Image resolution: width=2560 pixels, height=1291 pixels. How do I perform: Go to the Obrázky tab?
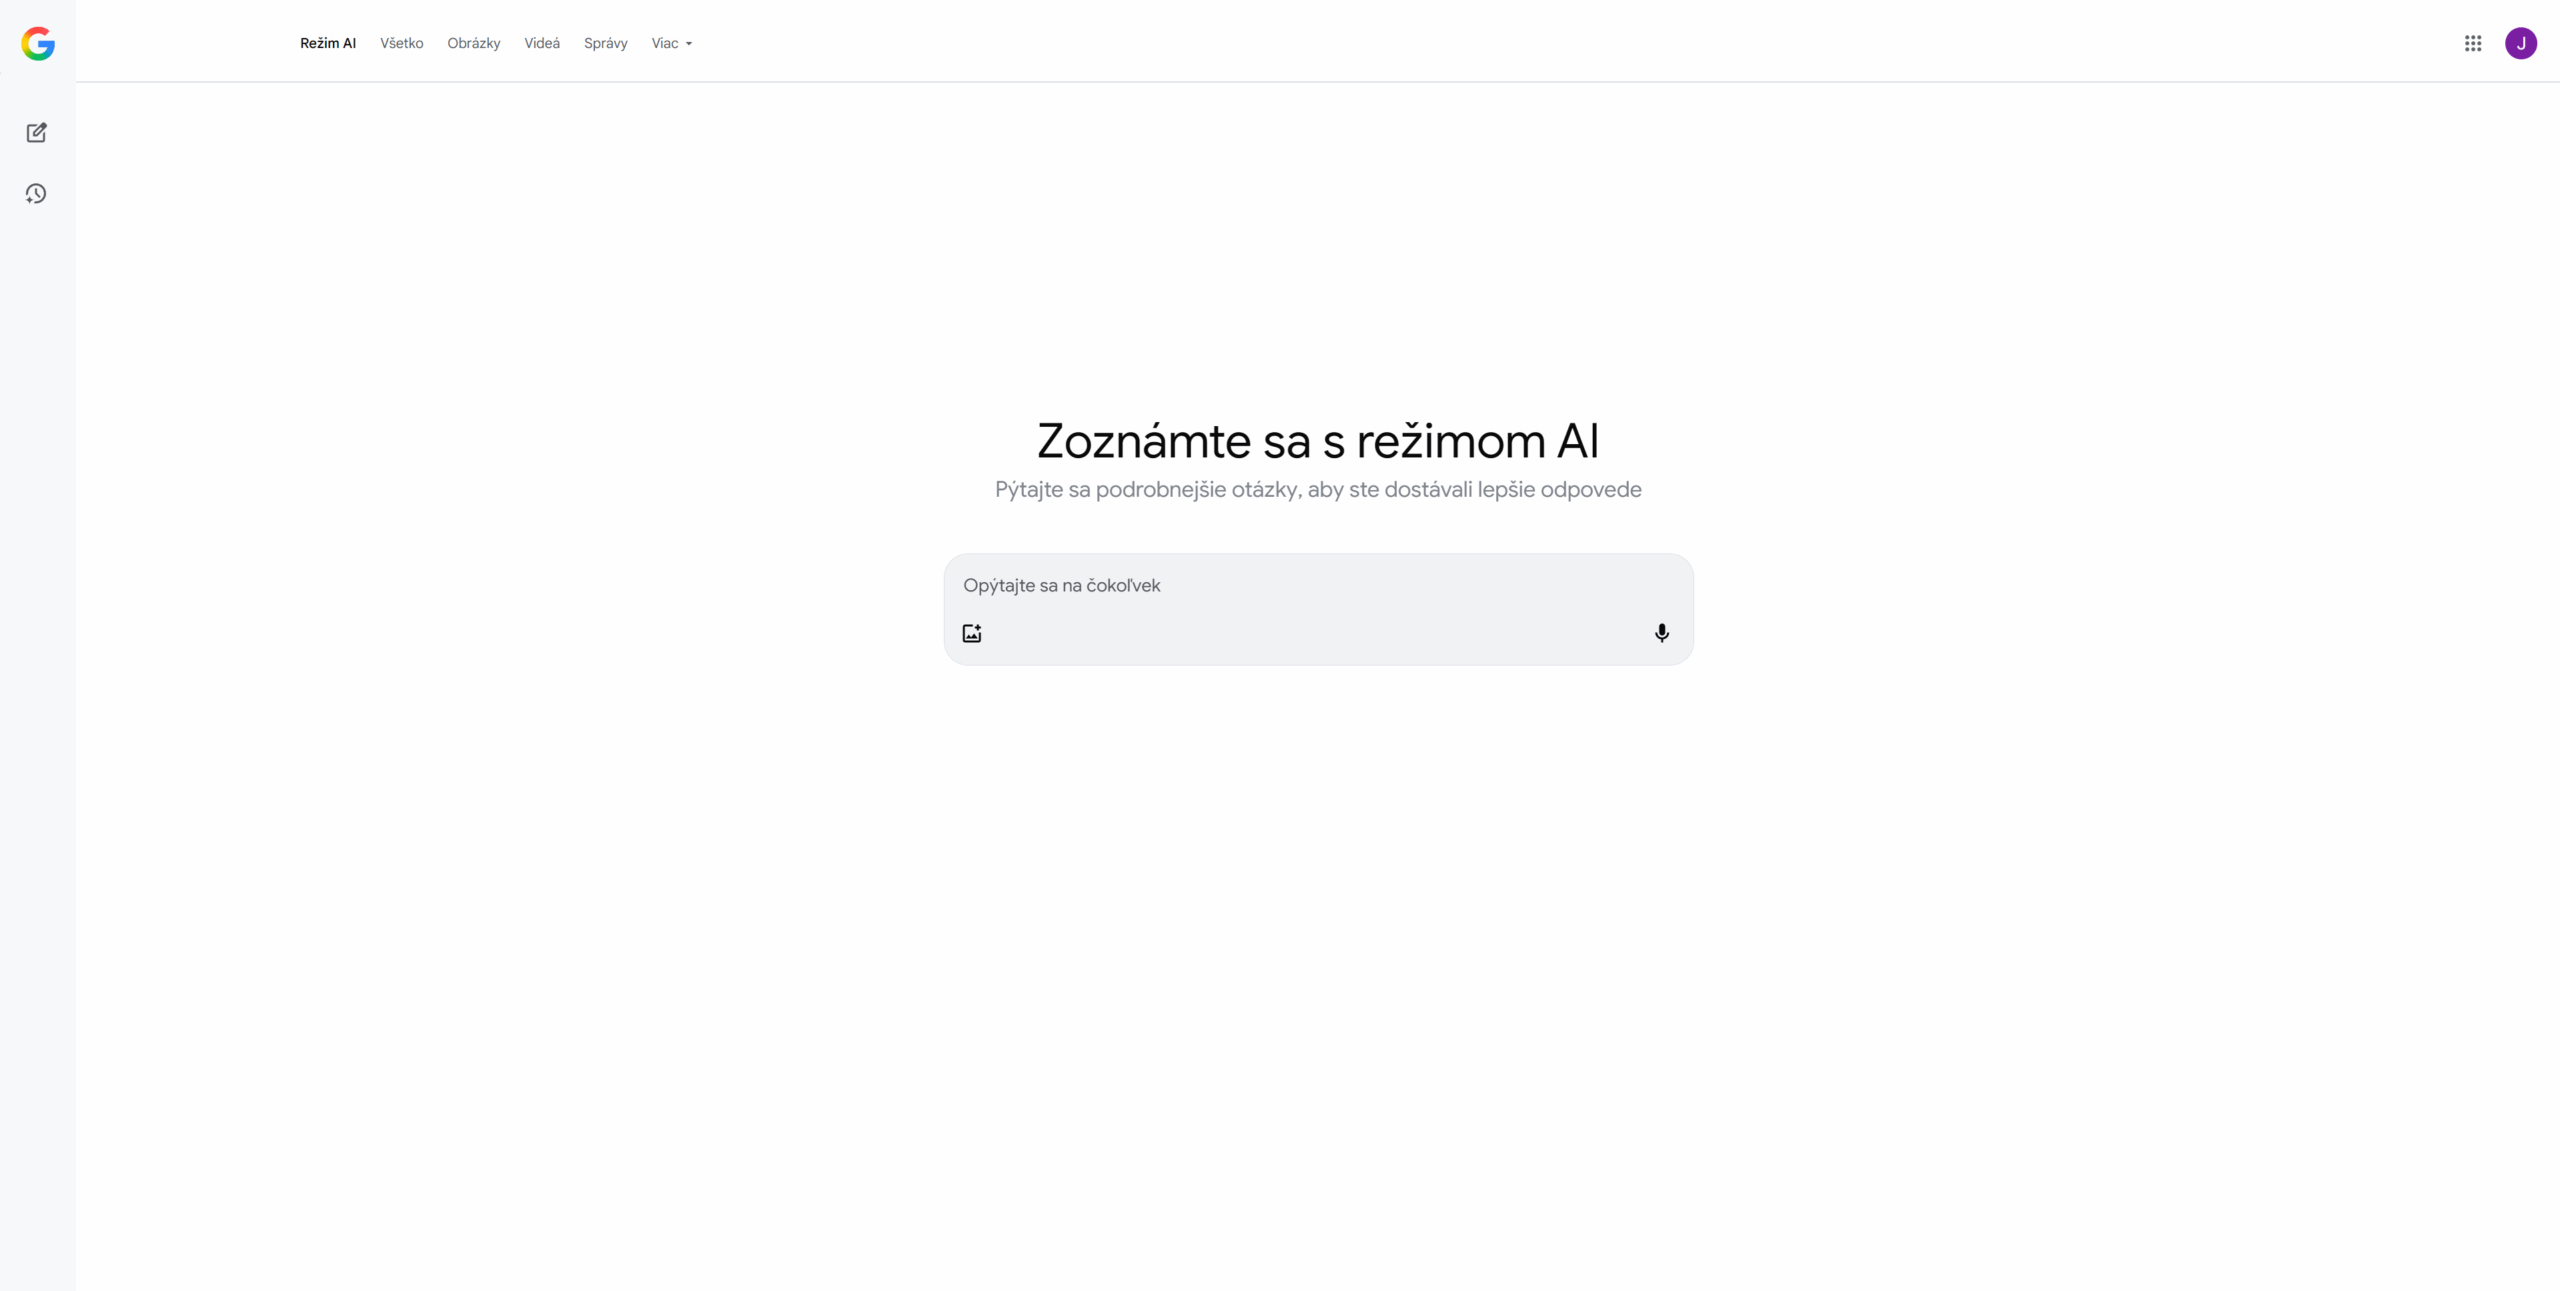(474, 43)
